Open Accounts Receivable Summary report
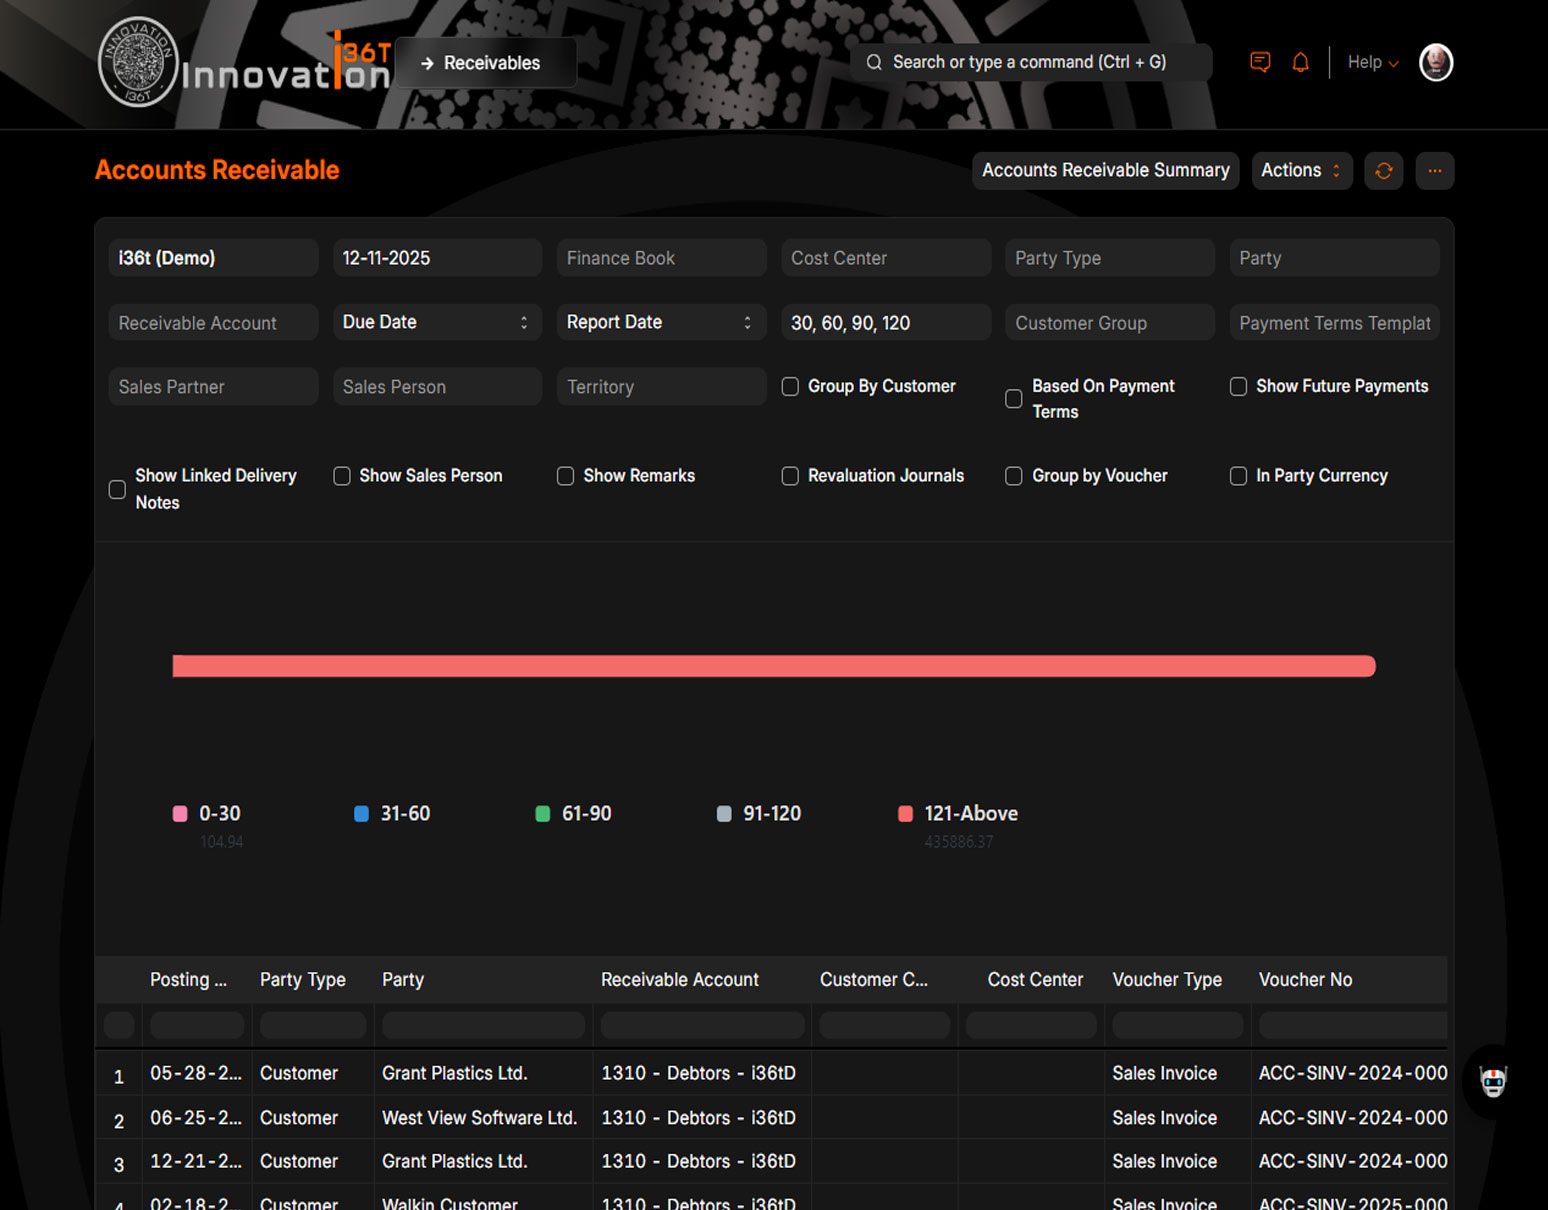This screenshot has width=1548, height=1210. [x=1105, y=171]
